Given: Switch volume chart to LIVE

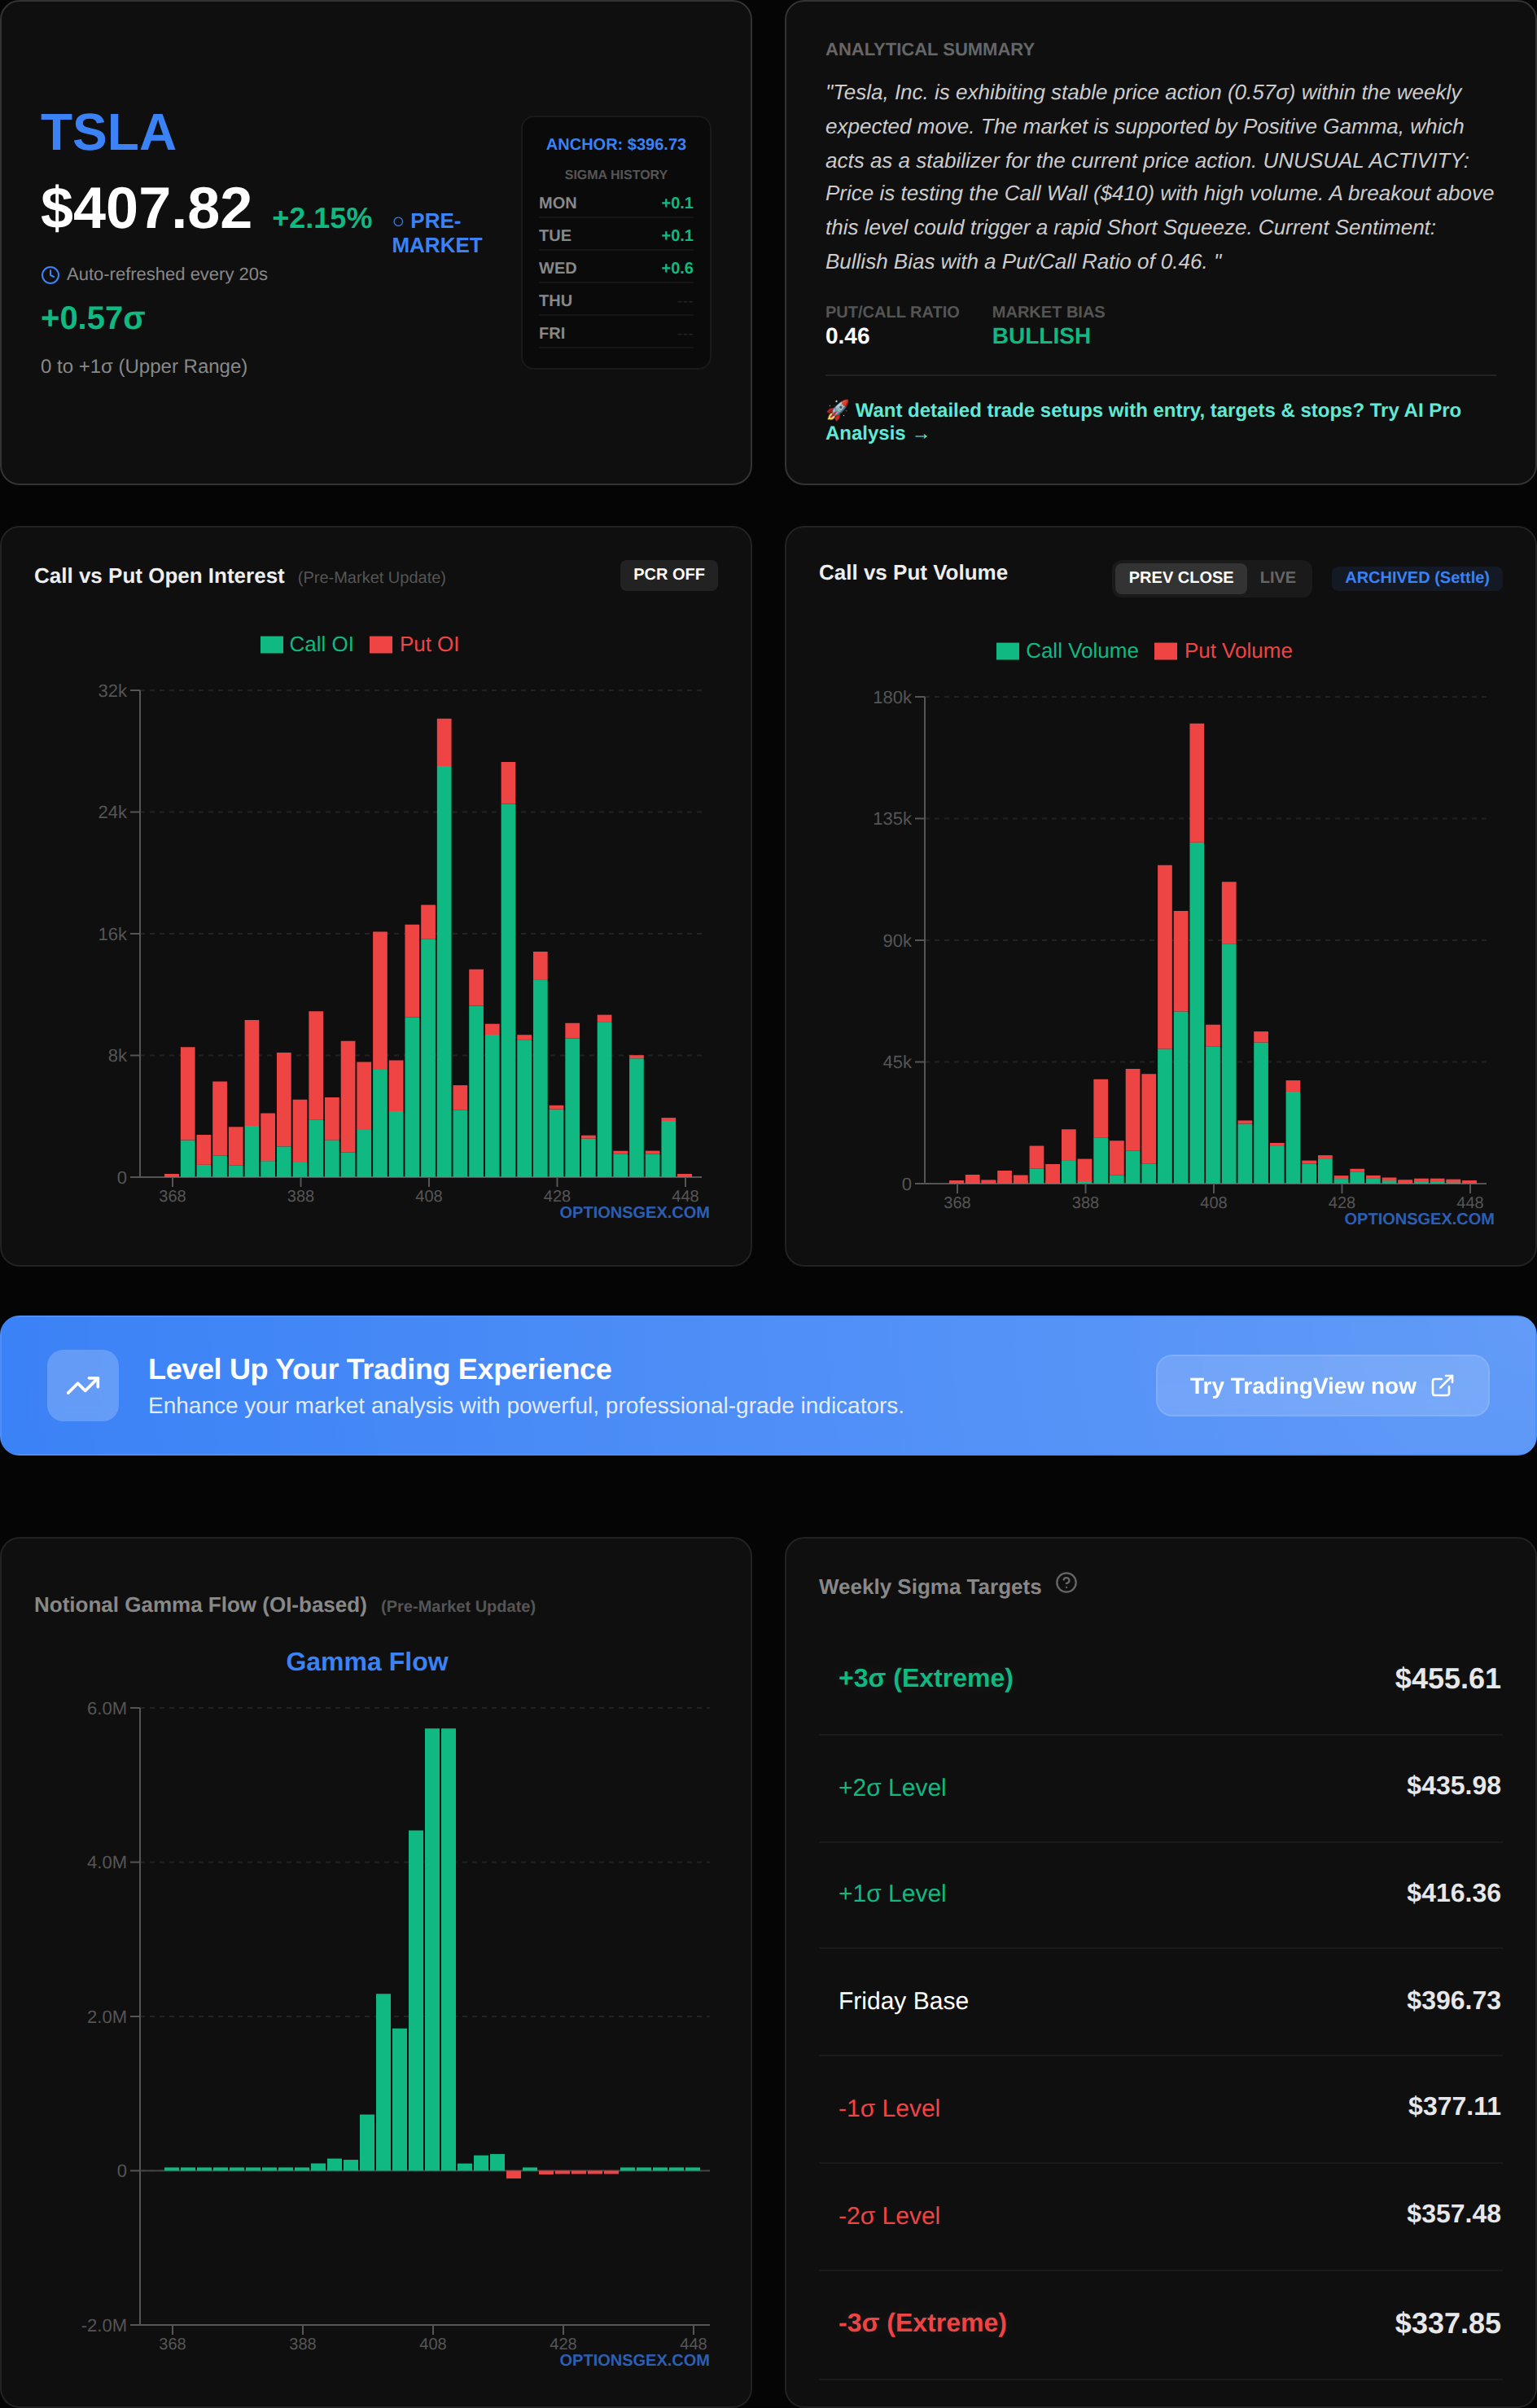Looking at the screenshot, I should tap(1277, 578).
